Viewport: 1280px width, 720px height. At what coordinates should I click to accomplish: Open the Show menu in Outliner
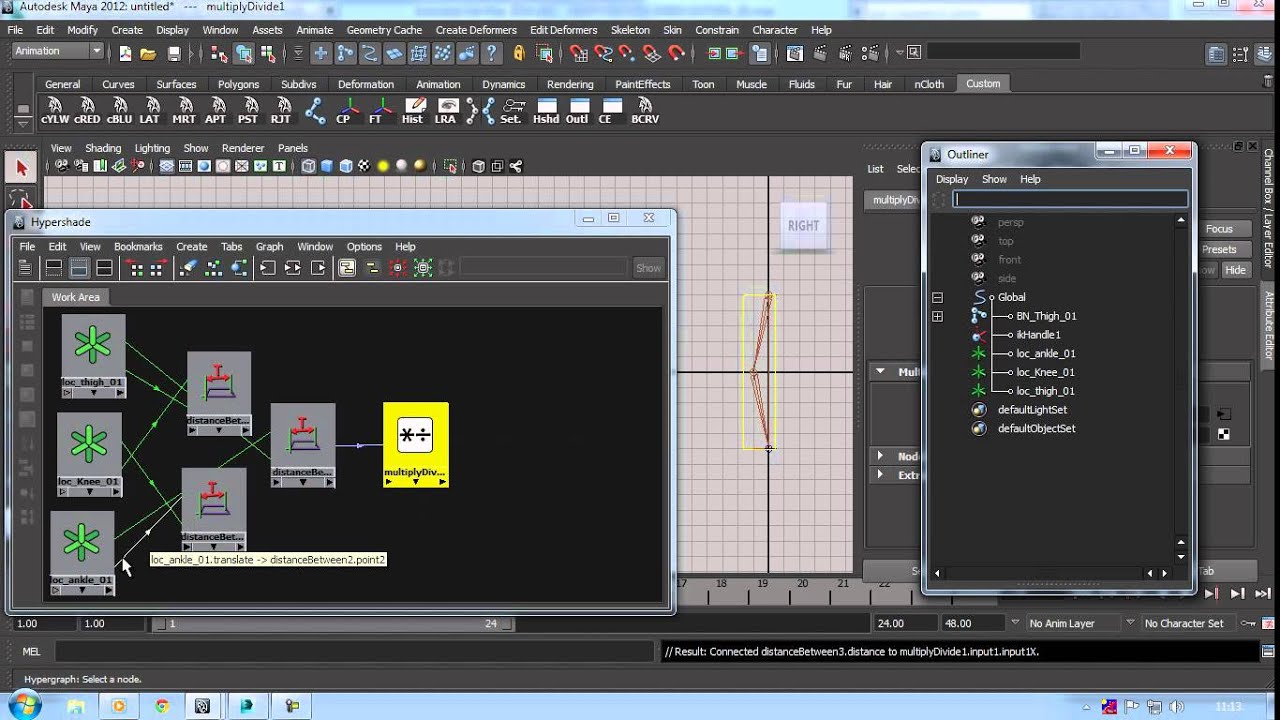994,179
